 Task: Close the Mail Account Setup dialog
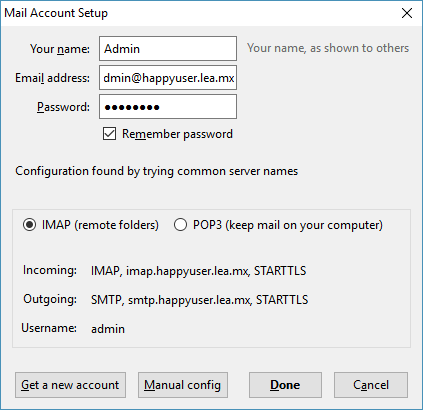[407, 13]
